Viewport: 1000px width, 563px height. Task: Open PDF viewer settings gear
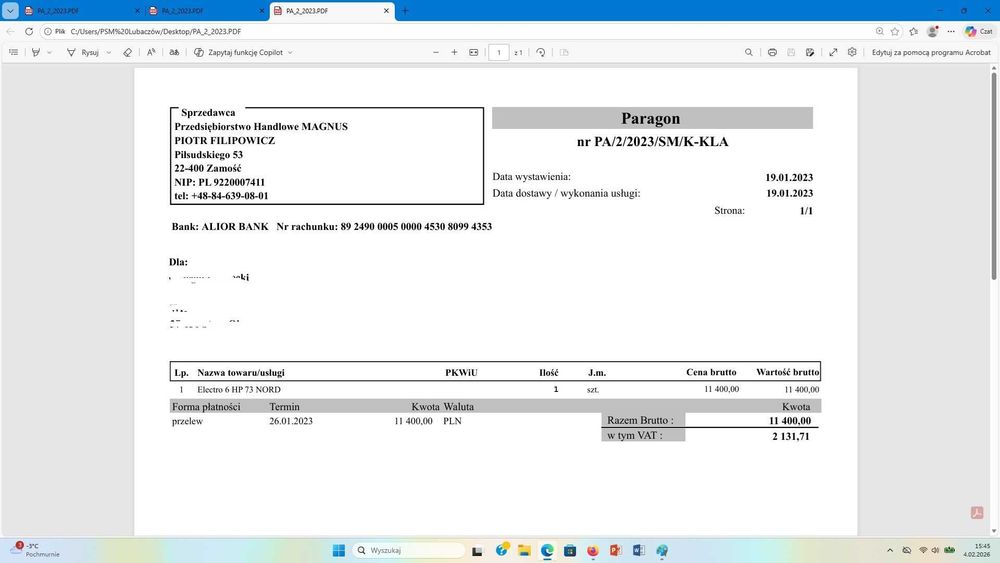coord(852,52)
